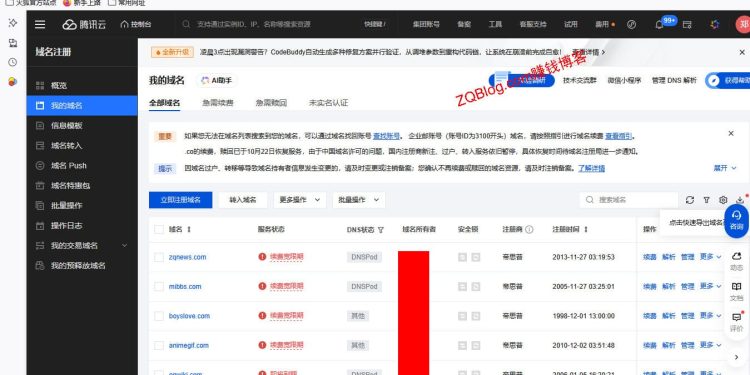Viewport: 750px width, 375px height.
Task: Open the colorful AI assistant header icon
Action: [x=715, y=24]
